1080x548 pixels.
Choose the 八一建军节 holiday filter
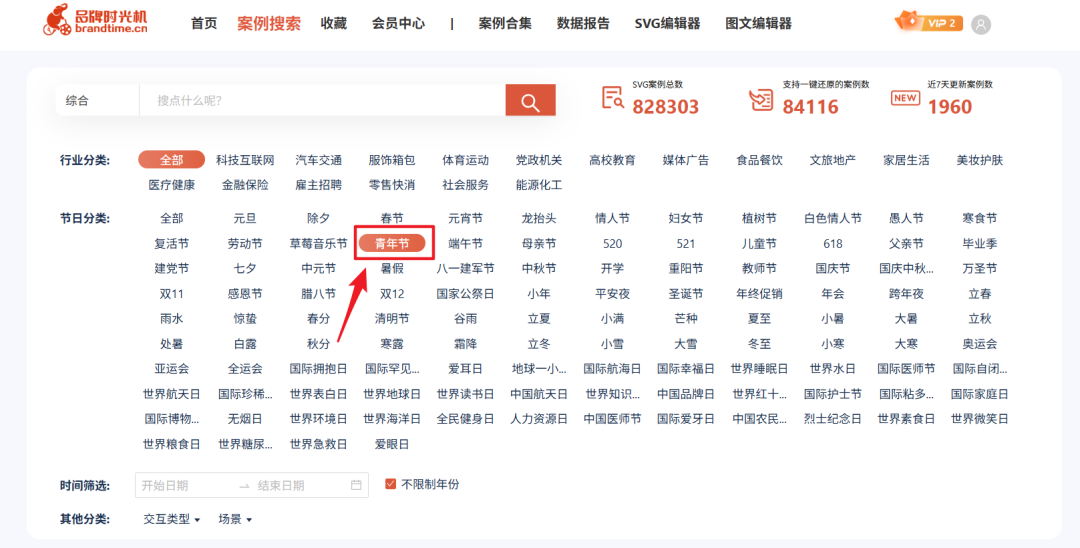[466, 268]
